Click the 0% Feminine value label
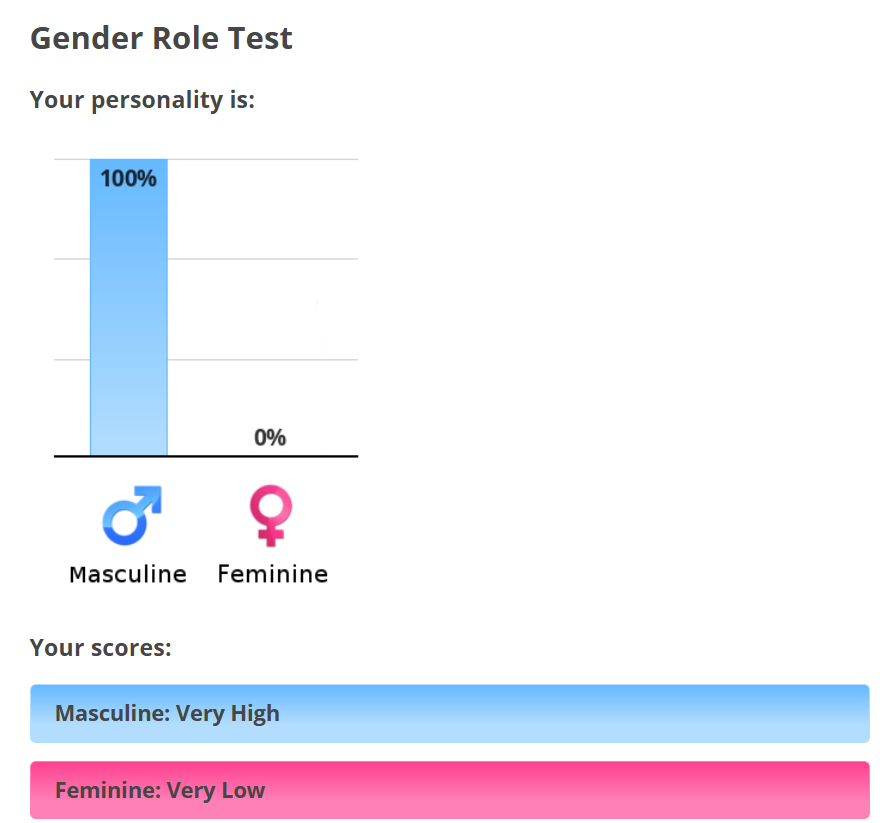 [x=270, y=437]
